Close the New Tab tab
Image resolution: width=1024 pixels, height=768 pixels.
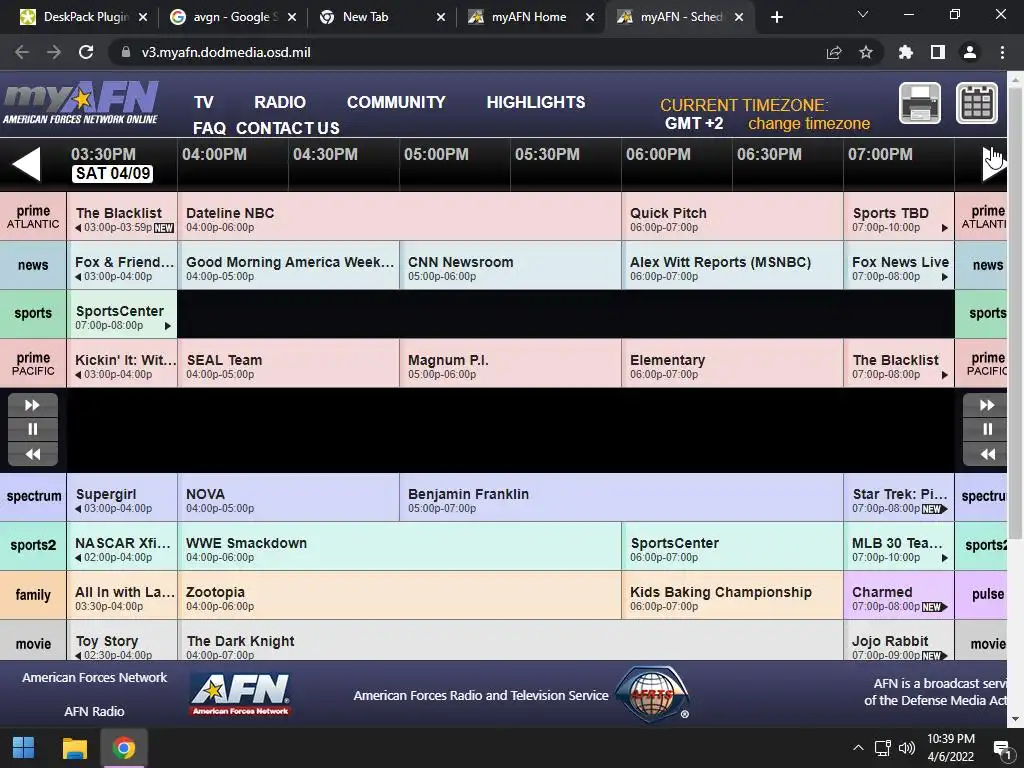pyautogui.click(x=441, y=17)
